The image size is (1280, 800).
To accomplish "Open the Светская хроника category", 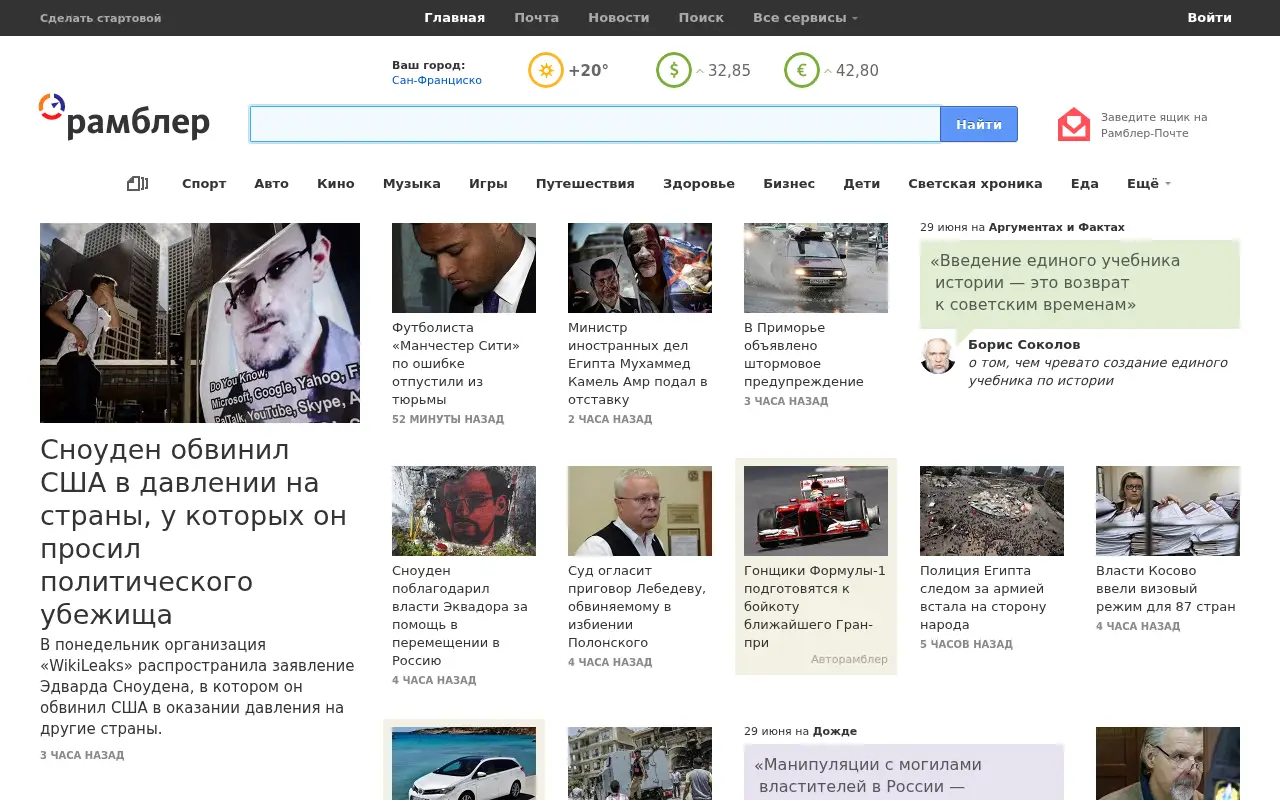I will click(975, 183).
